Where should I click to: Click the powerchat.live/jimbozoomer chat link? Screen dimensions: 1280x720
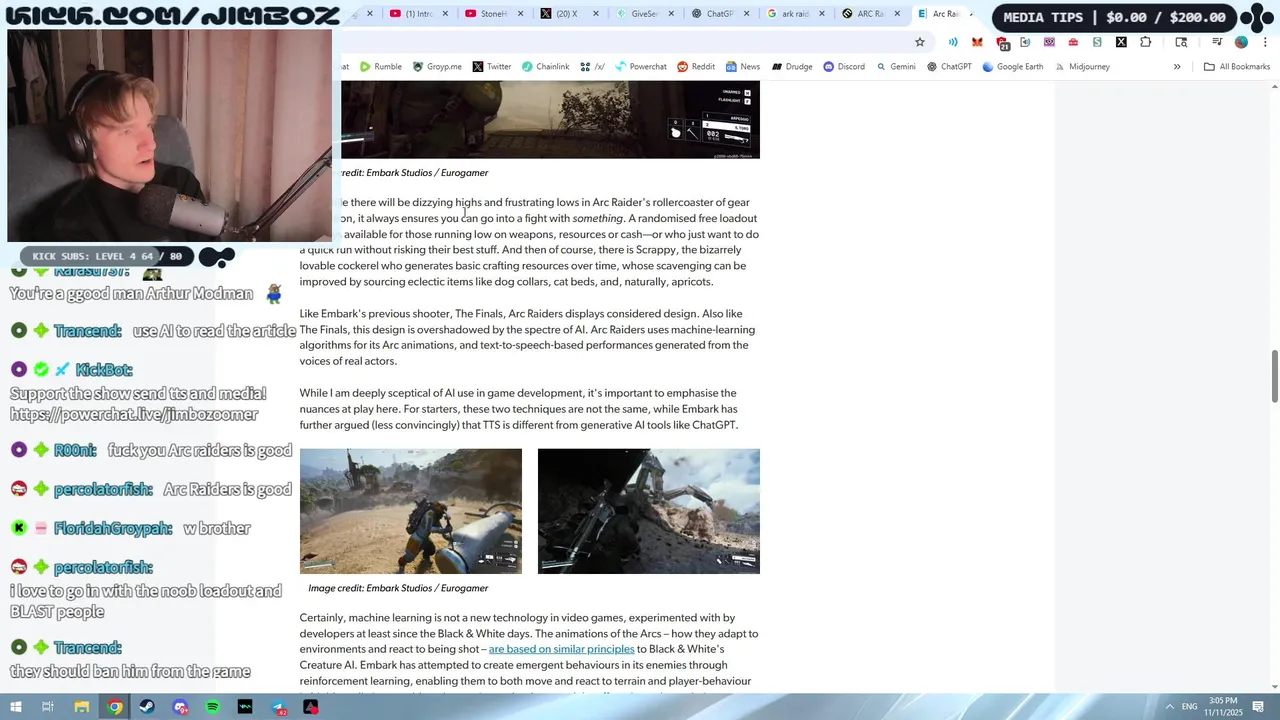tap(134, 414)
